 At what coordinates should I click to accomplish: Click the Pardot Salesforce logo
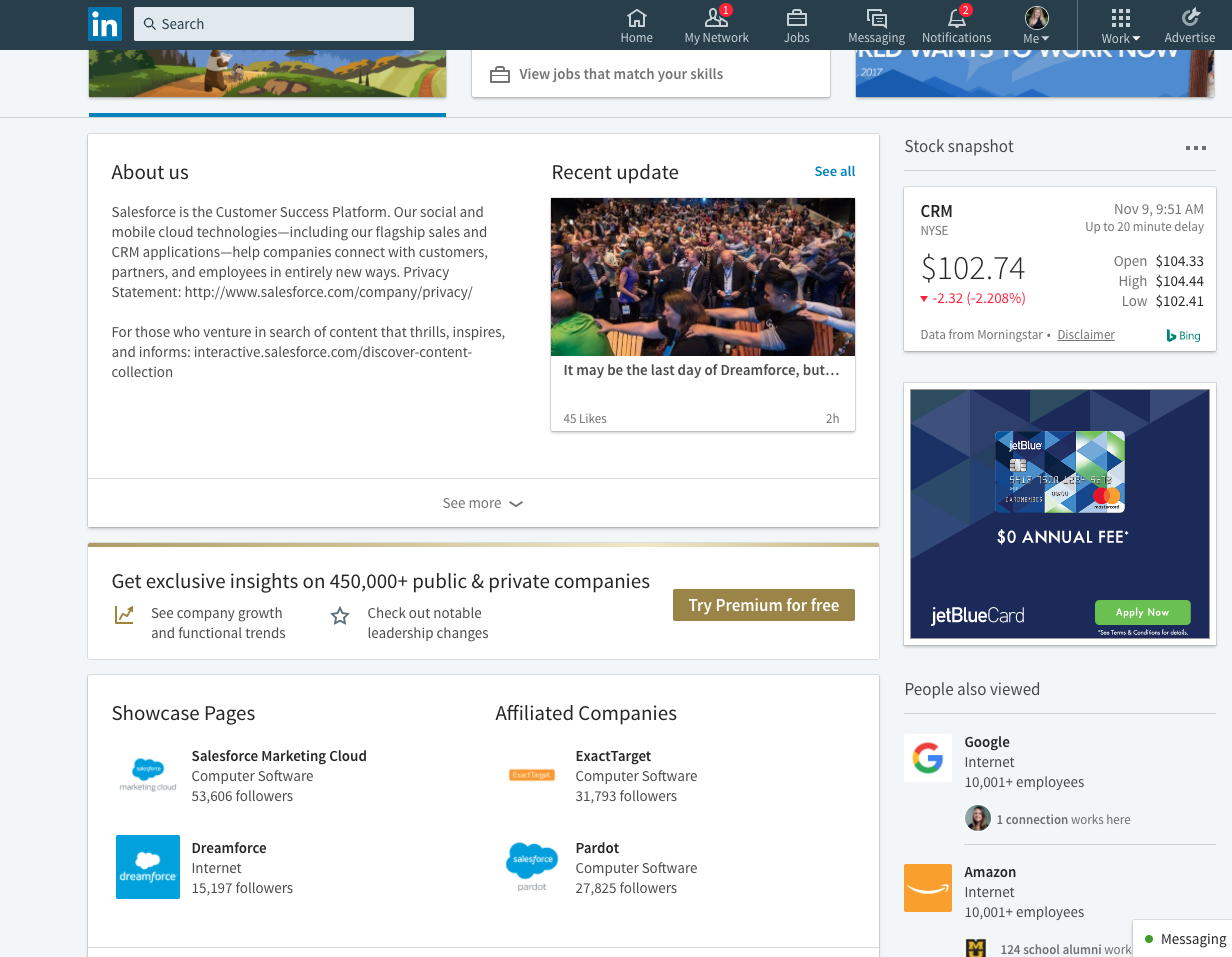pyautogui.click(x=532, y=867)
